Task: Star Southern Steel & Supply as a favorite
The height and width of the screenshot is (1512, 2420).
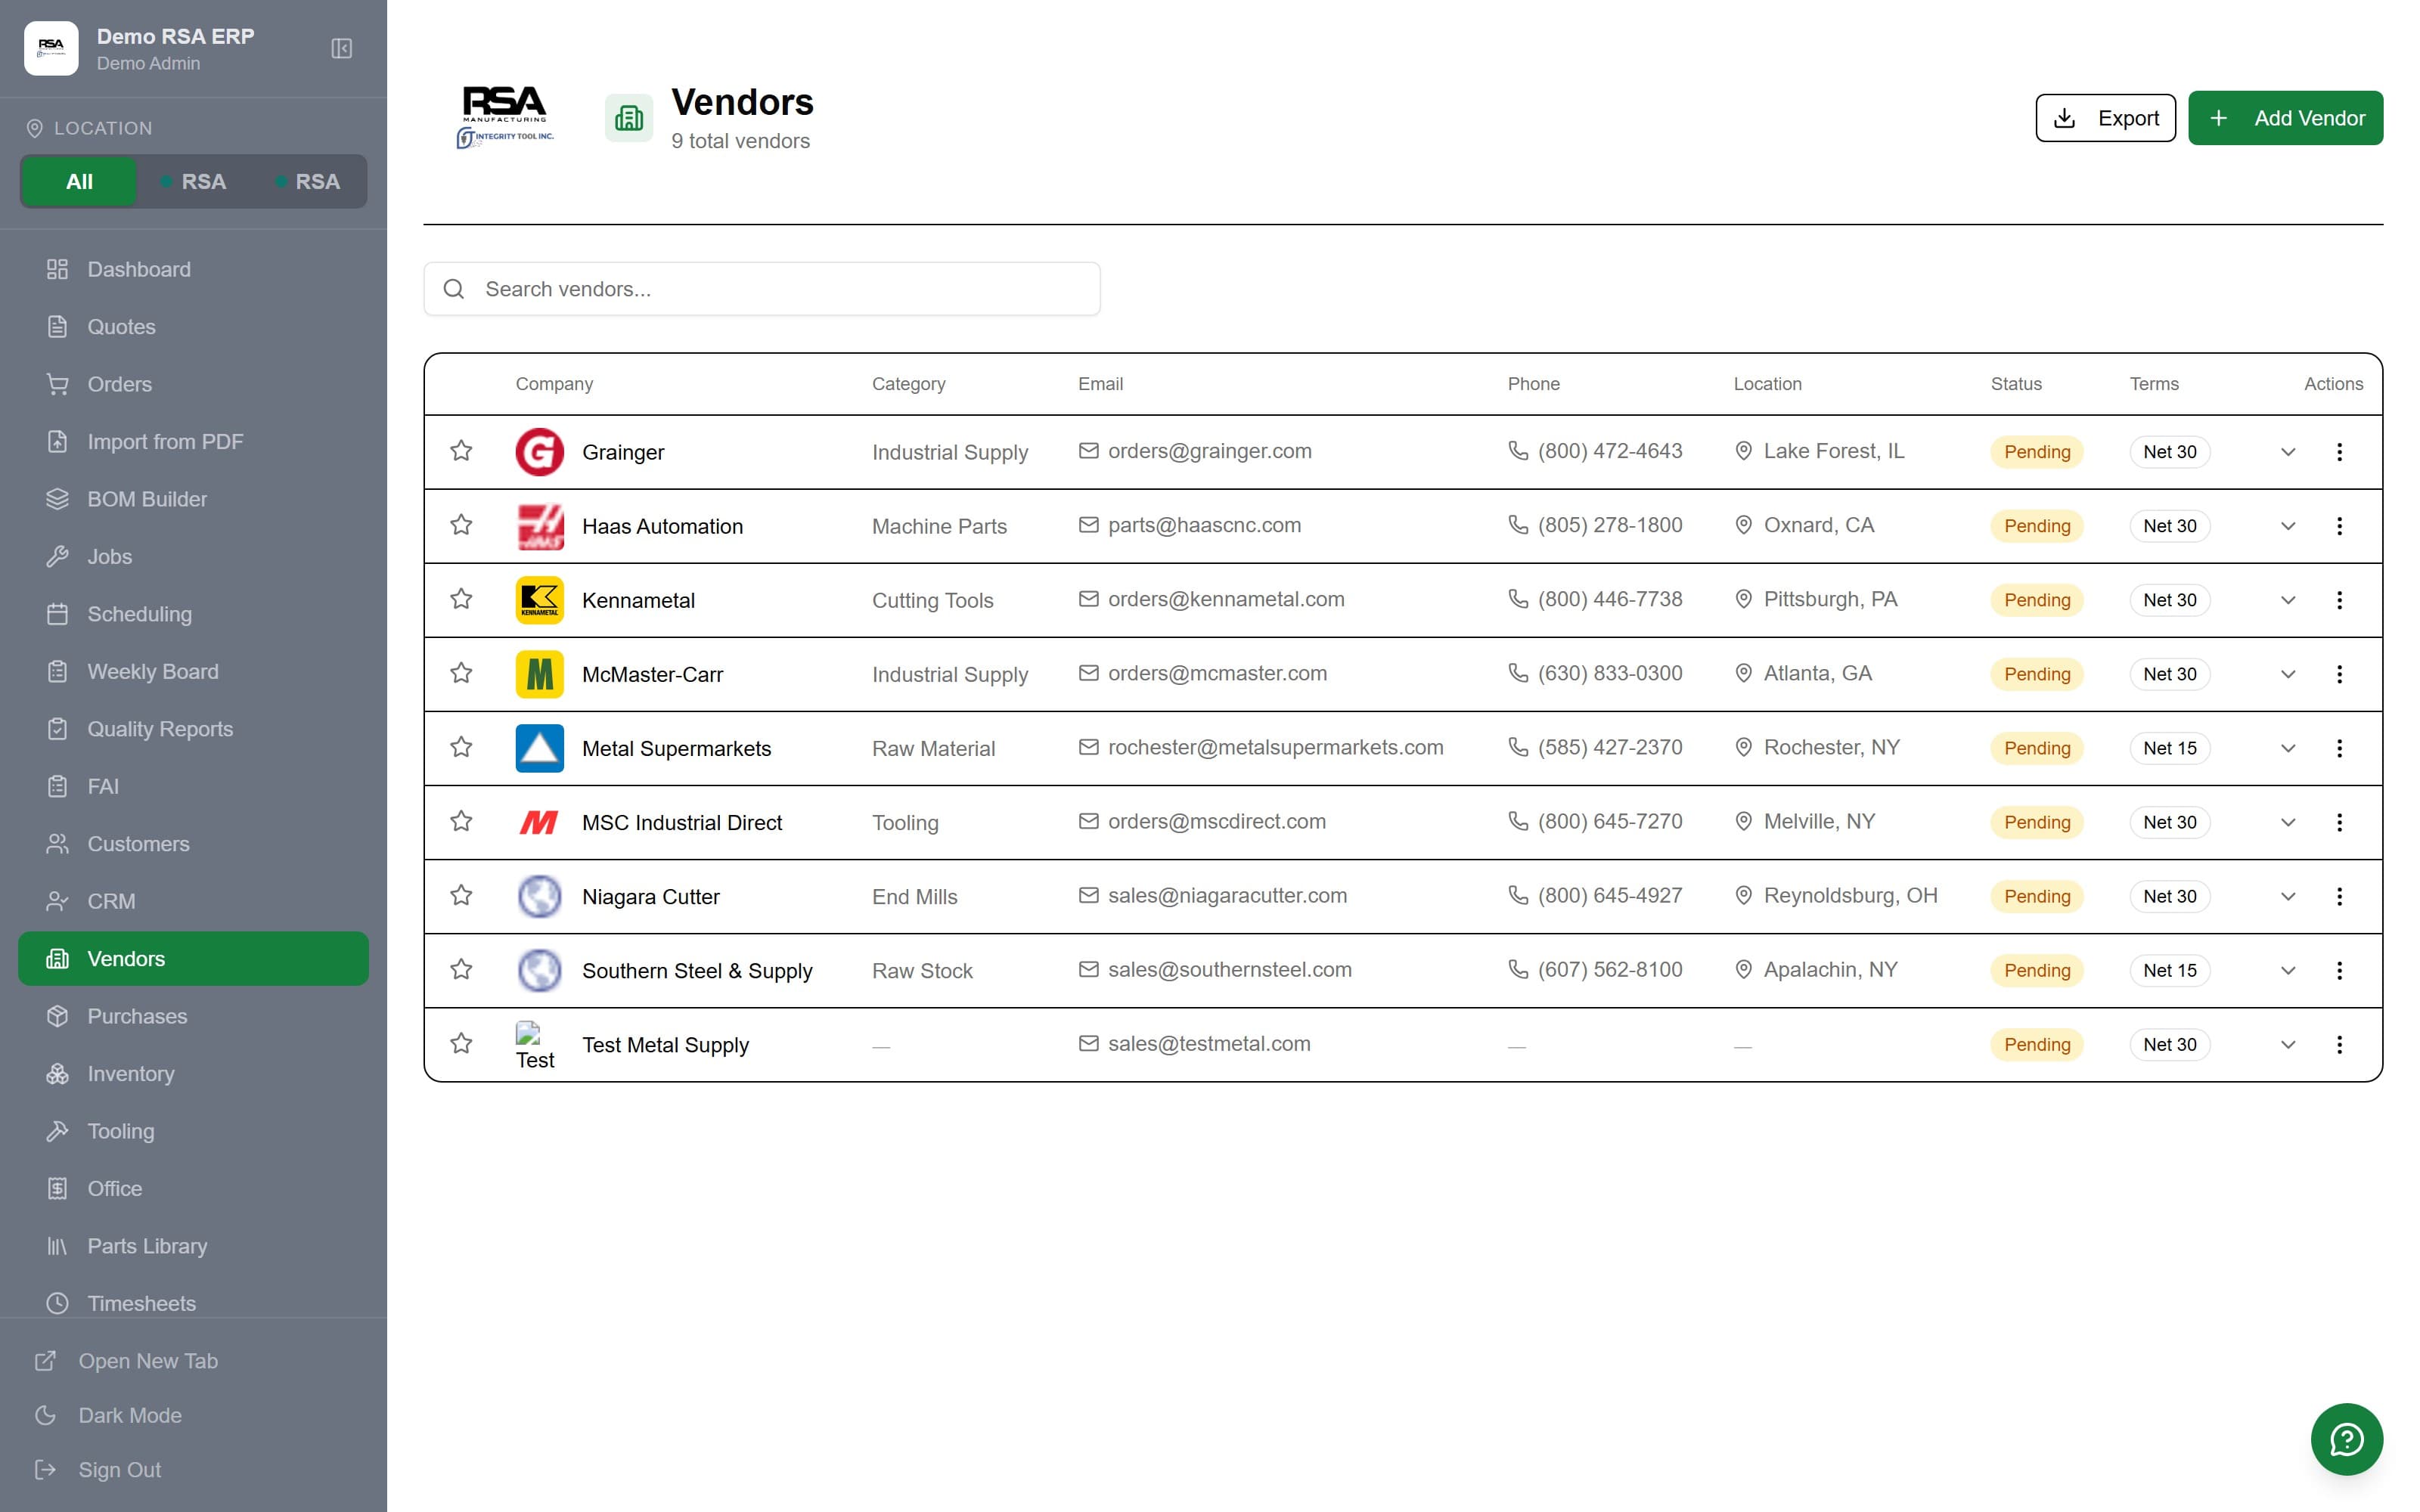Action: click(461, 969)
